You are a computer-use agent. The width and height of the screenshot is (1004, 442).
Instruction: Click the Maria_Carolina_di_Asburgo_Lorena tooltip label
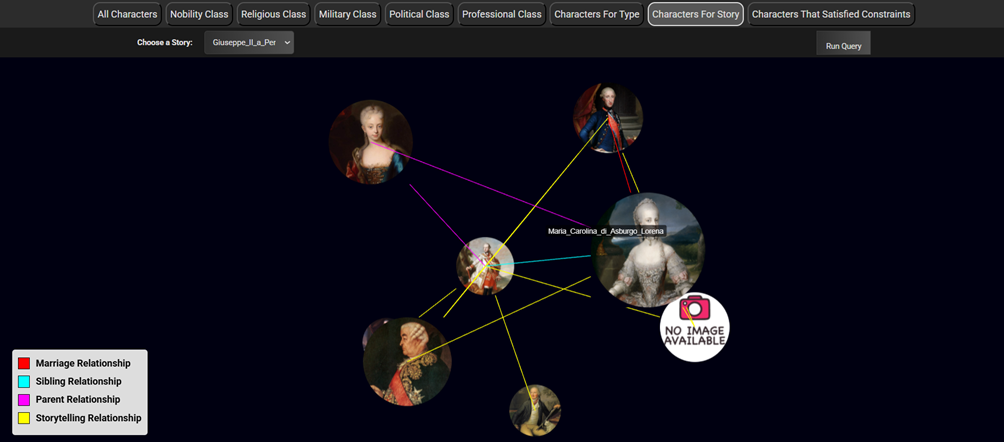pyautogui.click(x=606, y=231)
